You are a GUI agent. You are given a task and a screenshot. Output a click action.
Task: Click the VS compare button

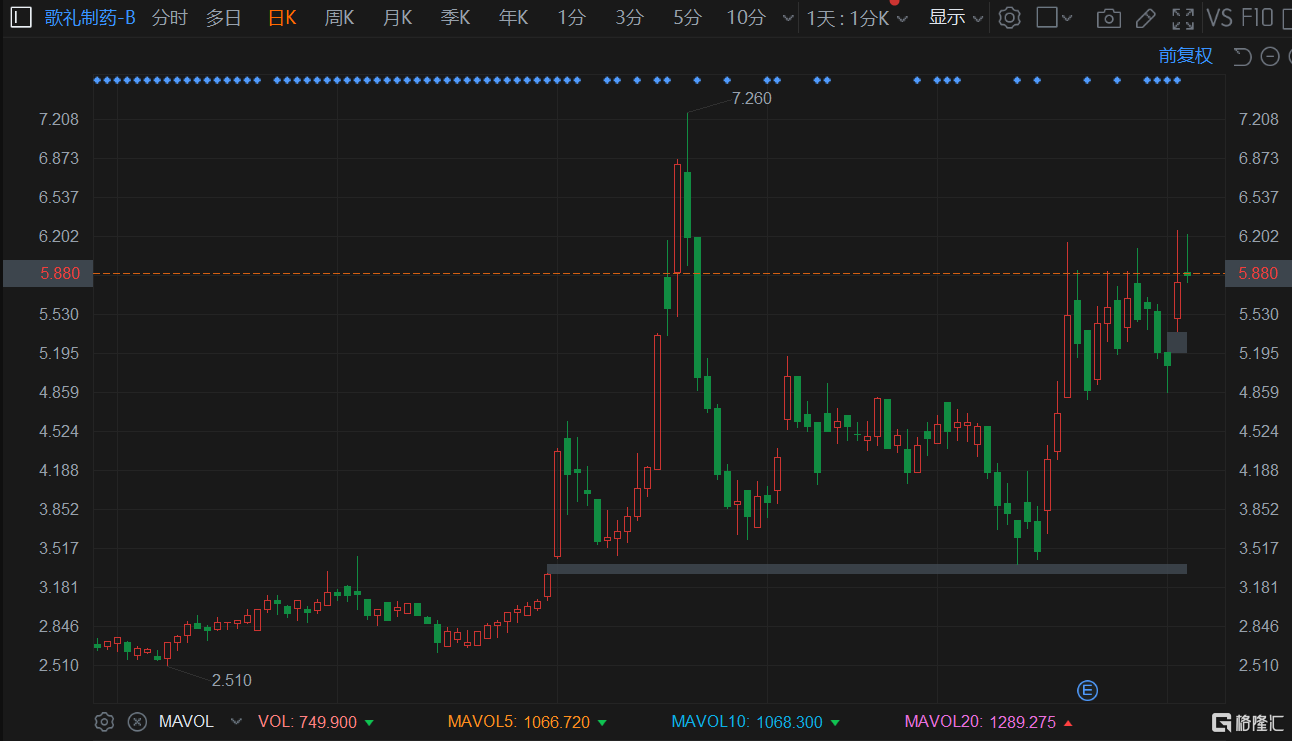tap(1219, 18)
